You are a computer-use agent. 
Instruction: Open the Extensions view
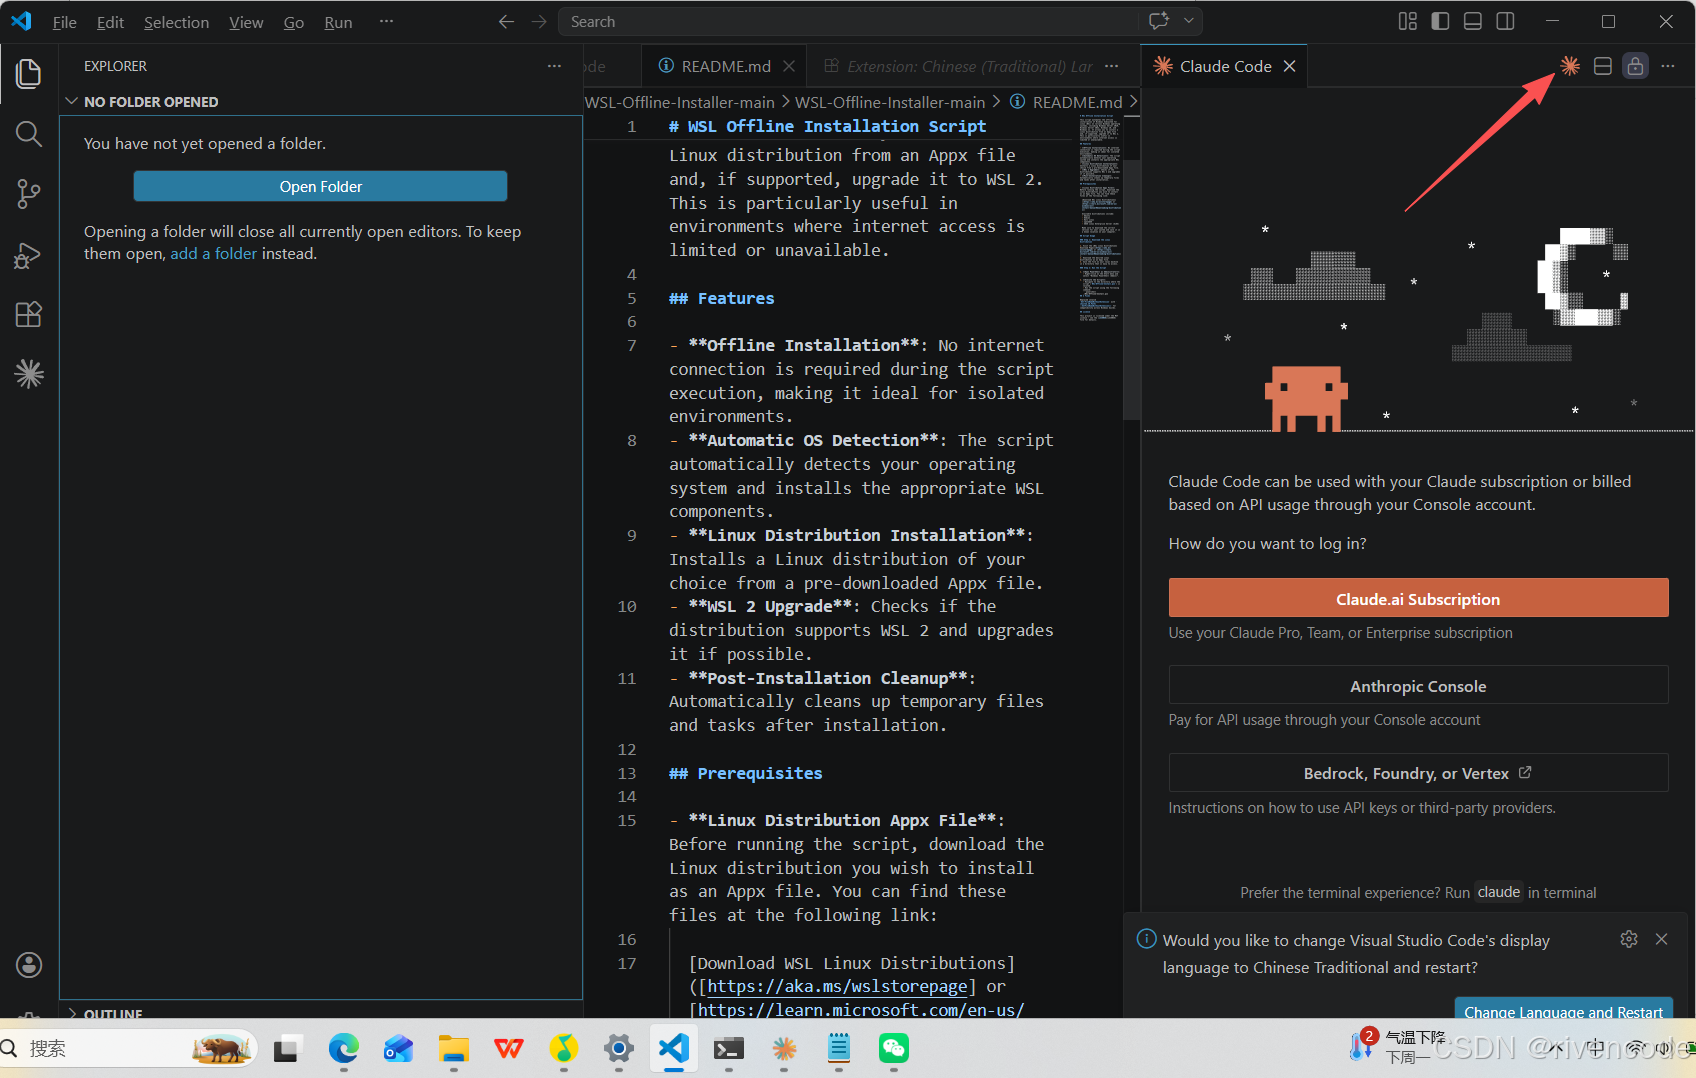(x=29, y=315)
